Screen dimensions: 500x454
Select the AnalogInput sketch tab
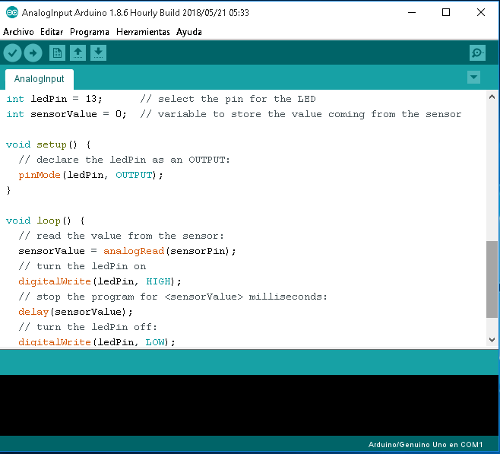[39, 79]
